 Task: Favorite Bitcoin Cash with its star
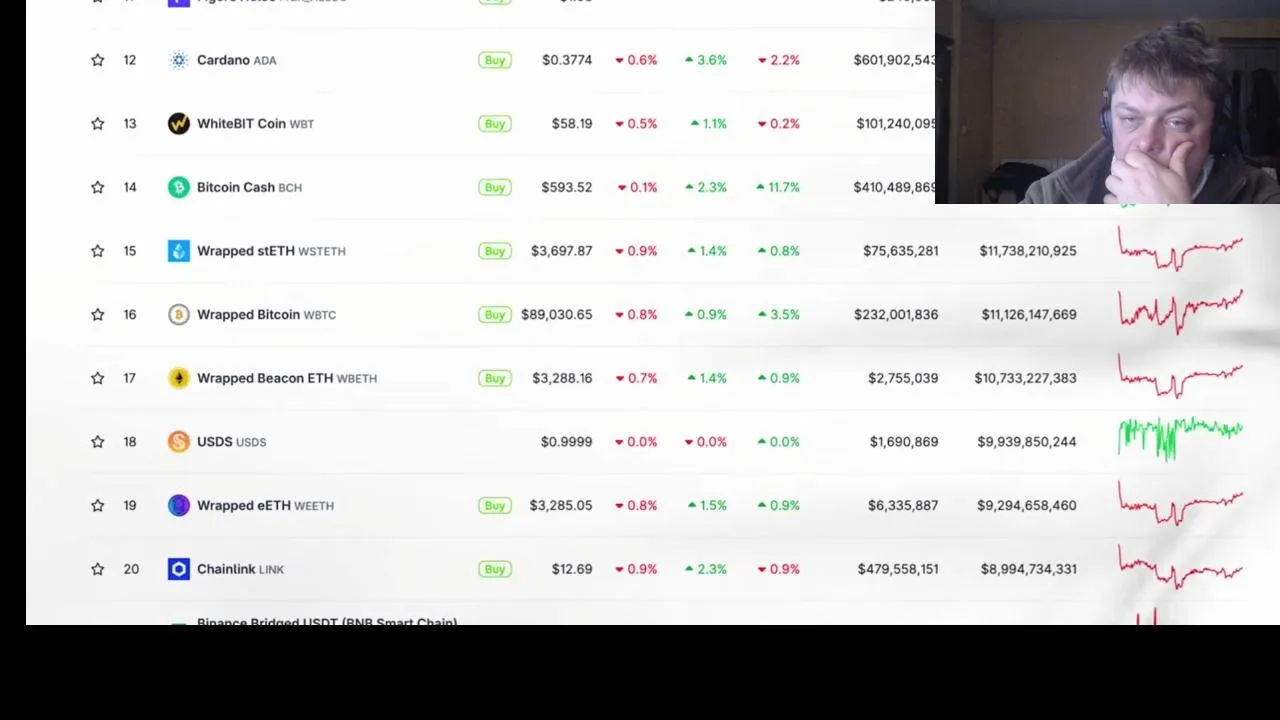tap(97, 187)
